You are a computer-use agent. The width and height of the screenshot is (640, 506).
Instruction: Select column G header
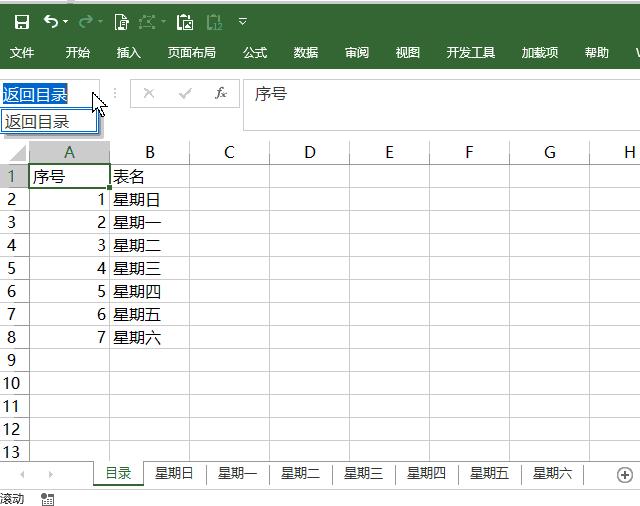(x=549, y=152)
